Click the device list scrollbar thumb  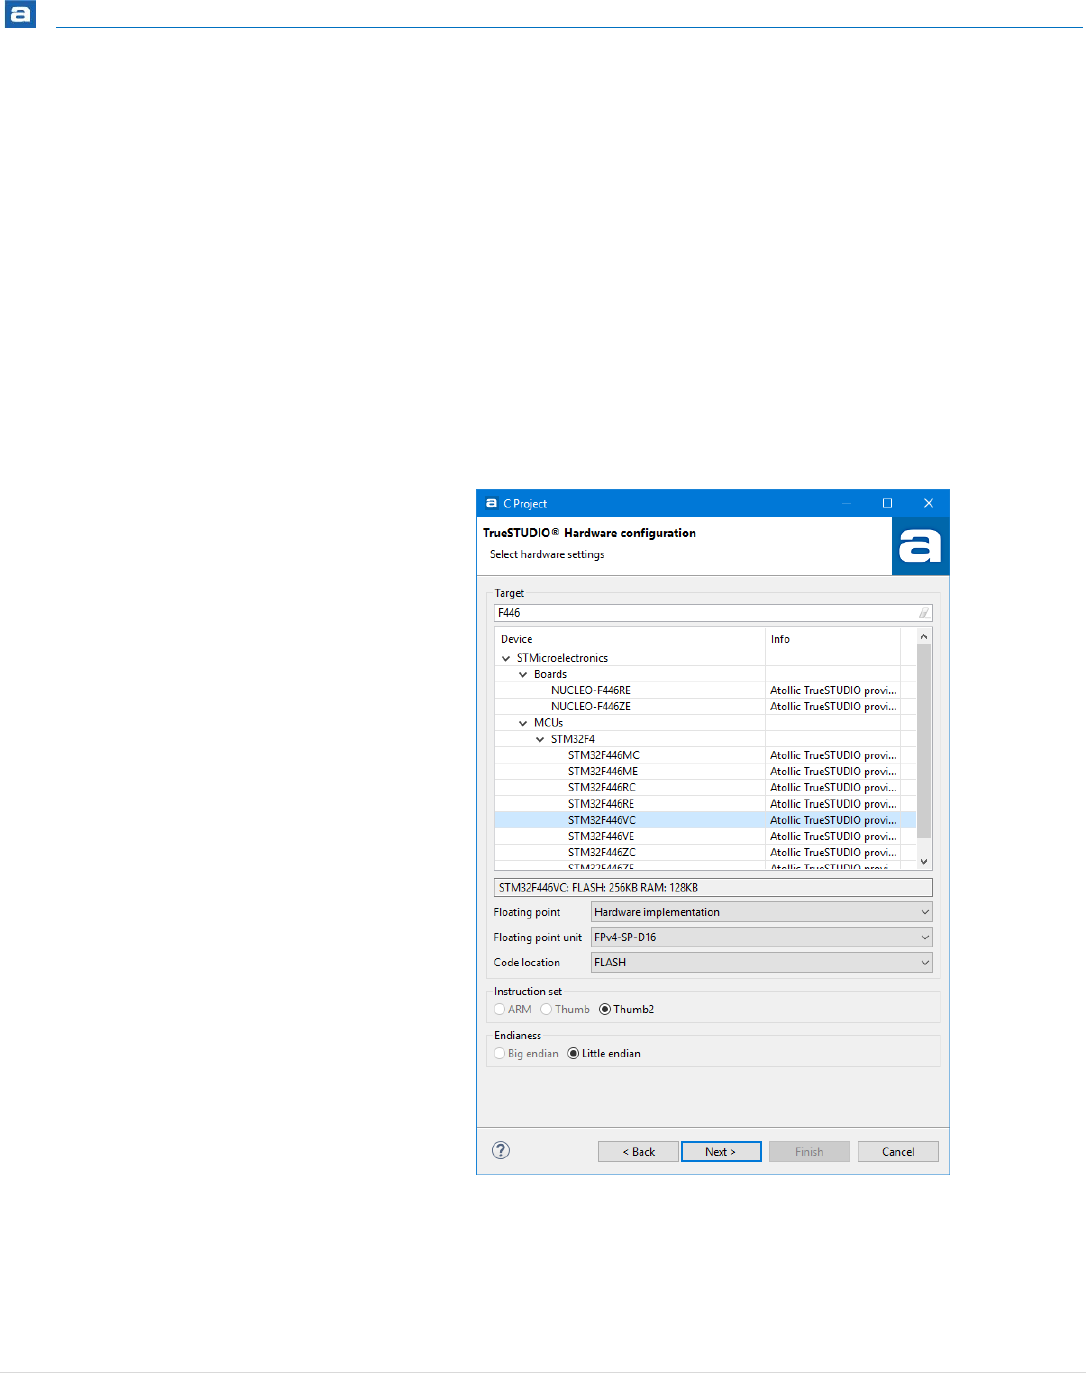click(924, 741)
